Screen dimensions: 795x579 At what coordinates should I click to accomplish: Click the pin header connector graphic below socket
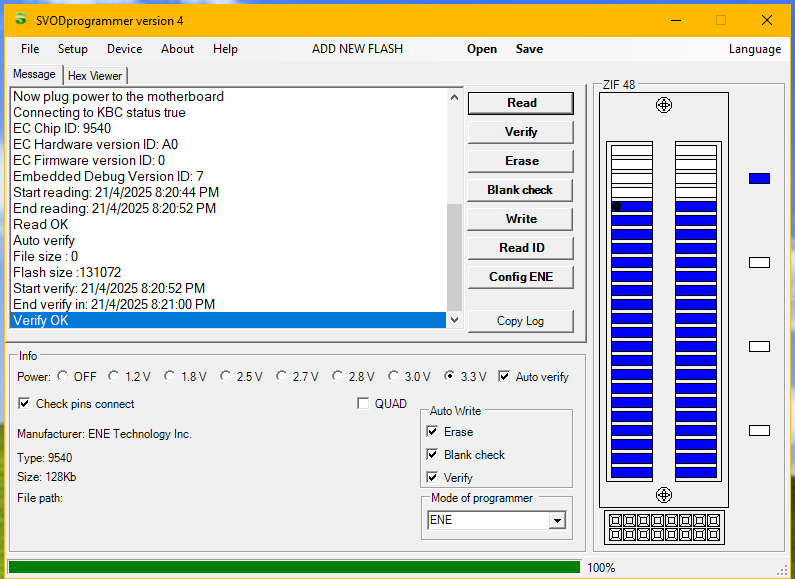[664, 527]
